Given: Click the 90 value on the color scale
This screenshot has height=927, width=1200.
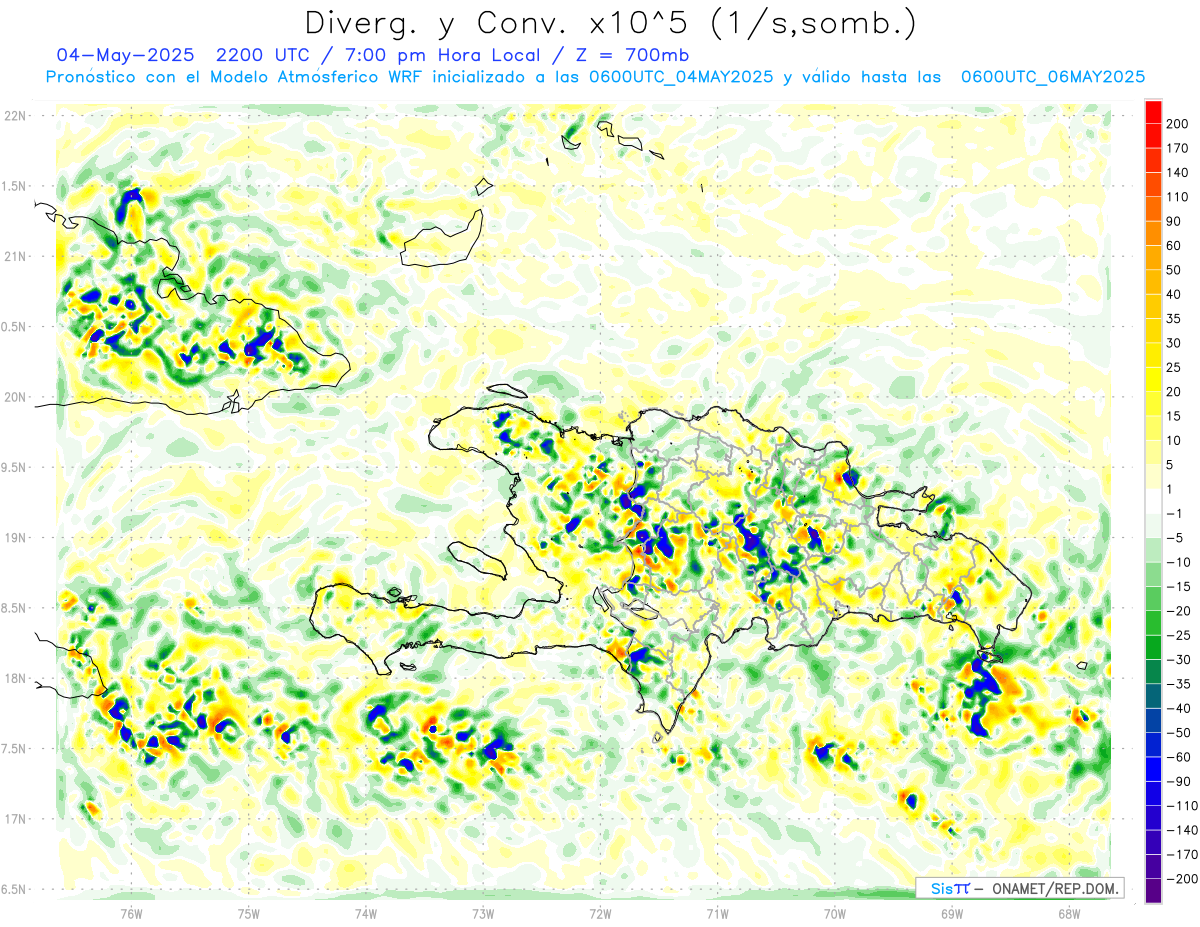Looking at the screenshot, I should (x=1174, y=221).
